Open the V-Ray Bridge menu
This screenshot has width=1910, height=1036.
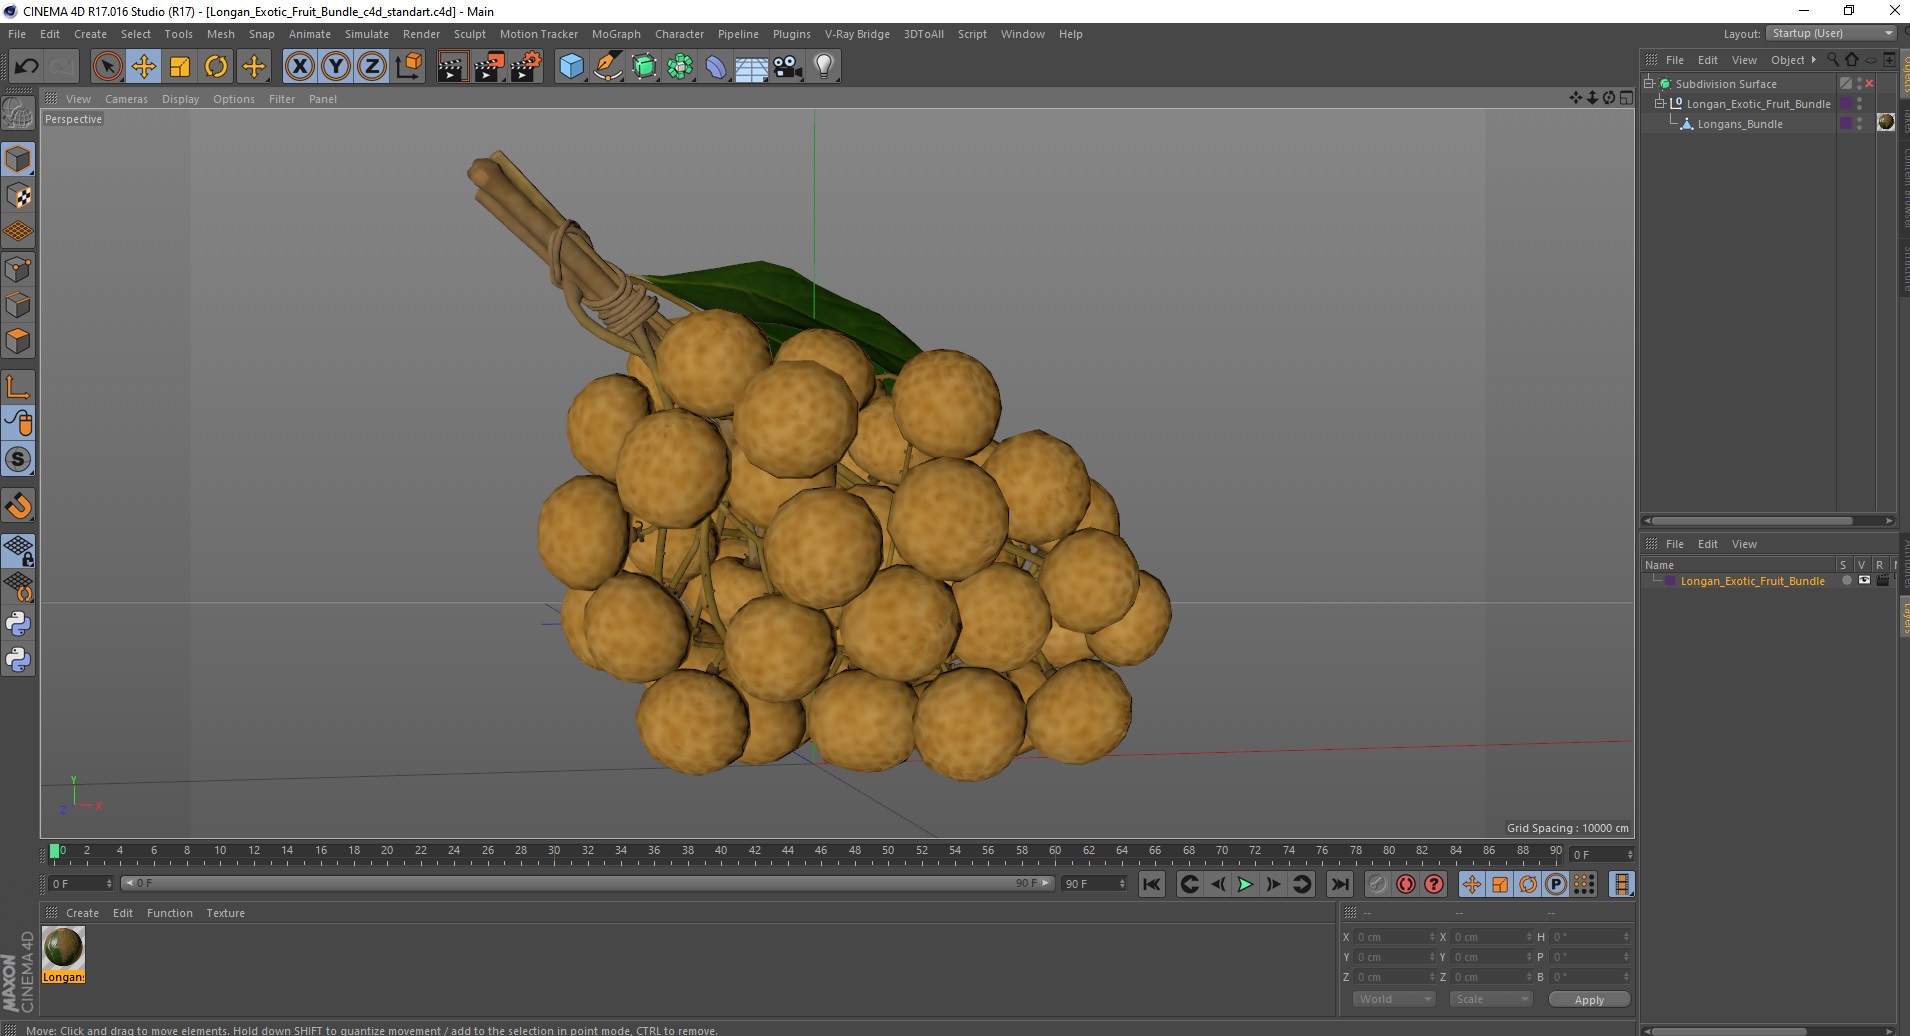point(857,34)
